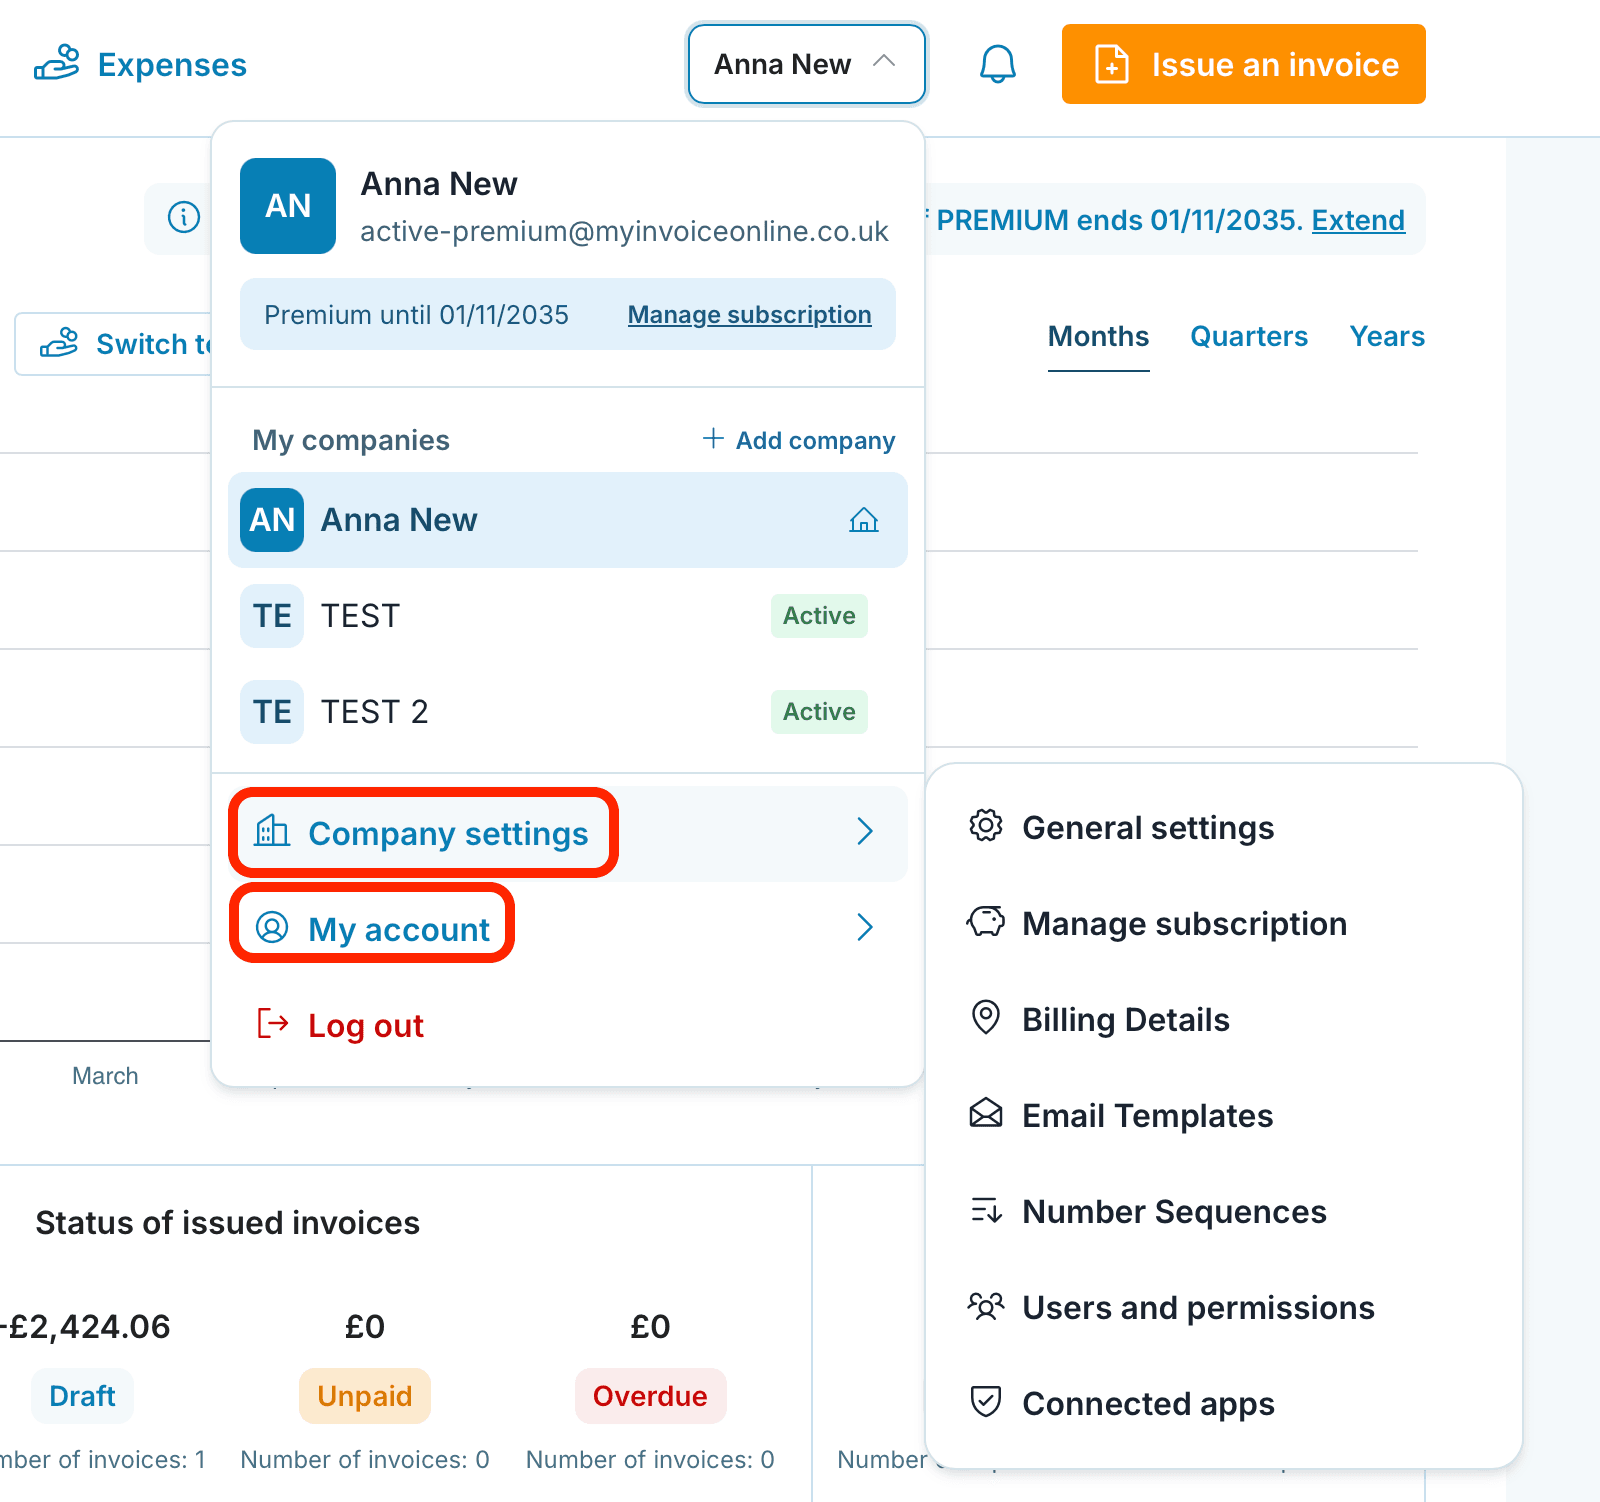The image size is (1600, 1502).
Task: Click the Switch to button beside the dropdown
Action: [x=113, y=344]
